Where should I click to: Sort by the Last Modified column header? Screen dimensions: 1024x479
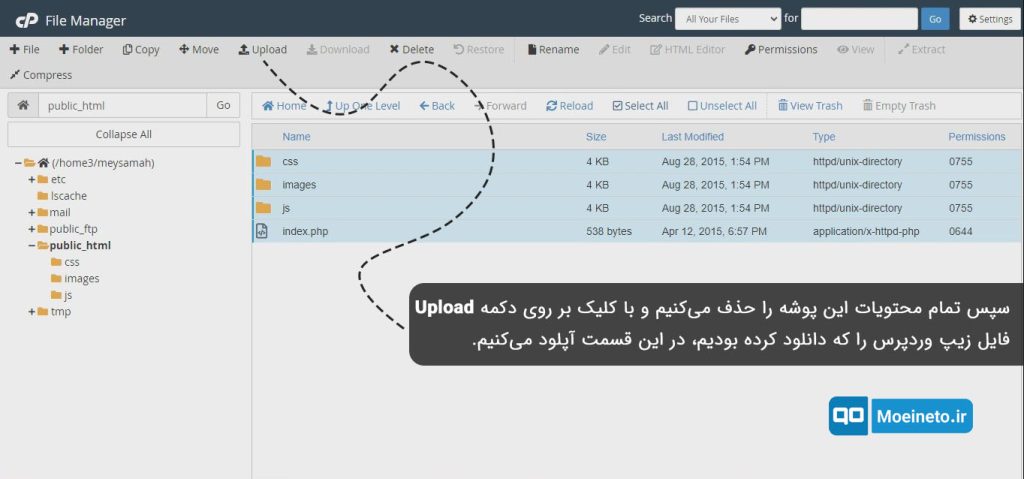point(692,137)
